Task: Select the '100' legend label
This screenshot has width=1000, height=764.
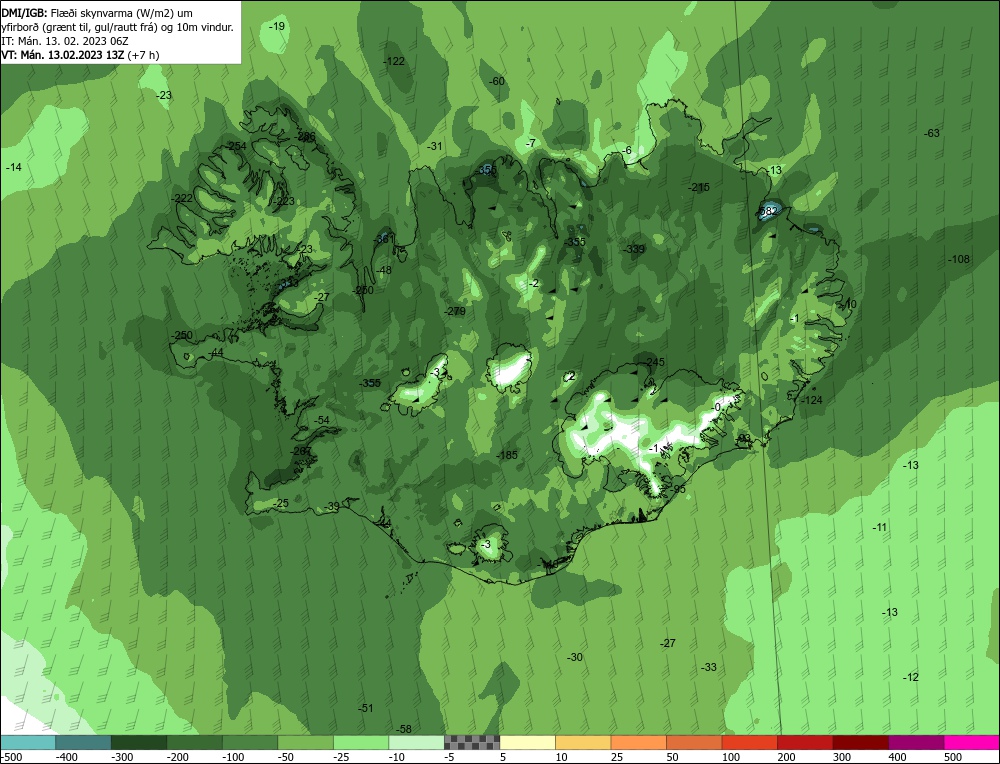Action: (x=731, y=757)
